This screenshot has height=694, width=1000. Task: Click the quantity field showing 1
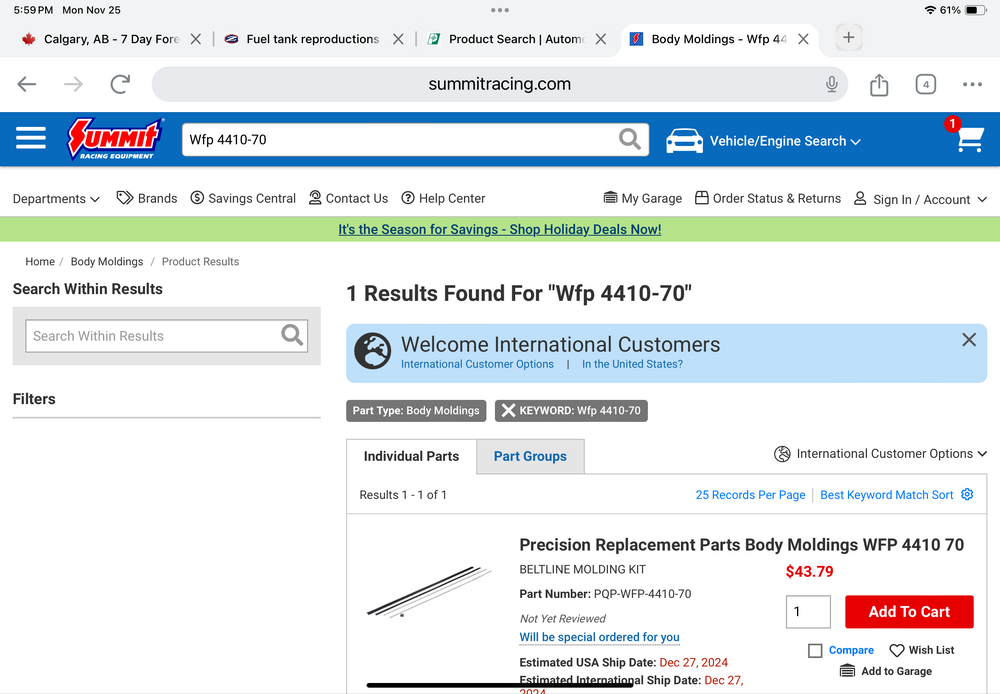coord(808,612)
